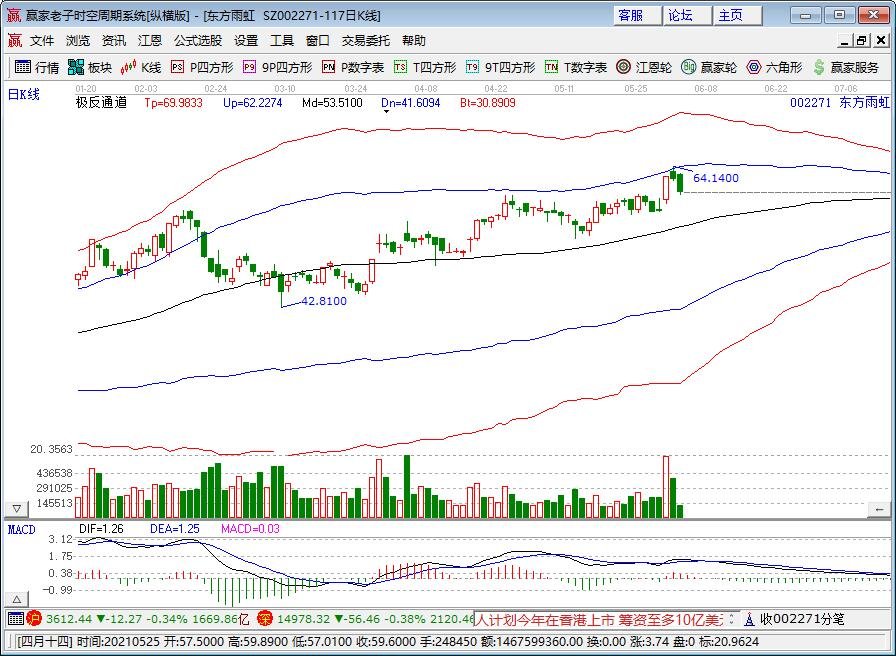Click the 论坛 button
Viewport: 896px width, 656px height.
click(x=687, y=15)
